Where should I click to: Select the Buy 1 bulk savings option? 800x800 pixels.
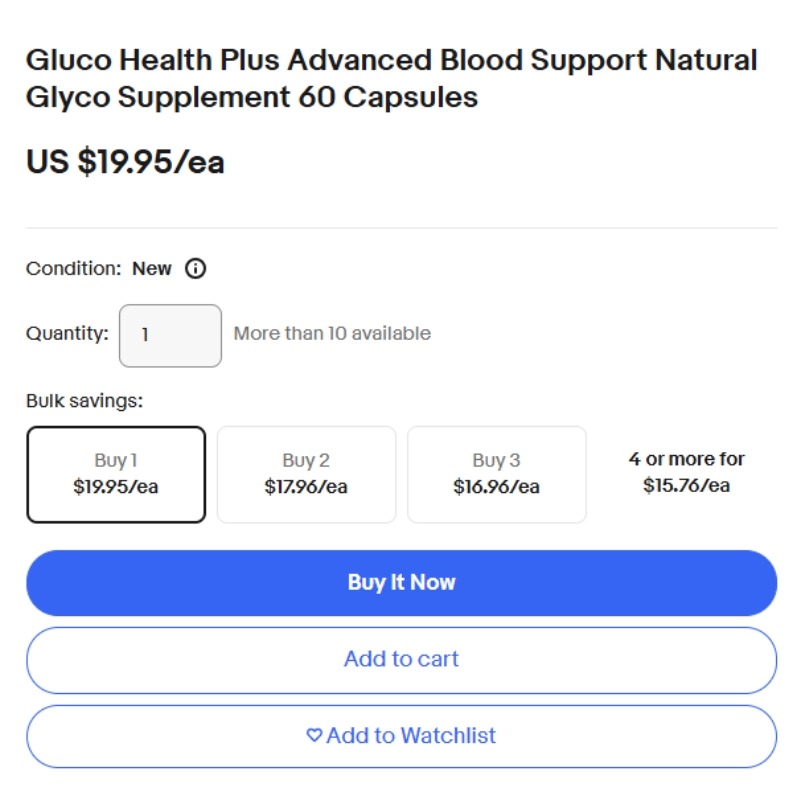pos(116,474)
